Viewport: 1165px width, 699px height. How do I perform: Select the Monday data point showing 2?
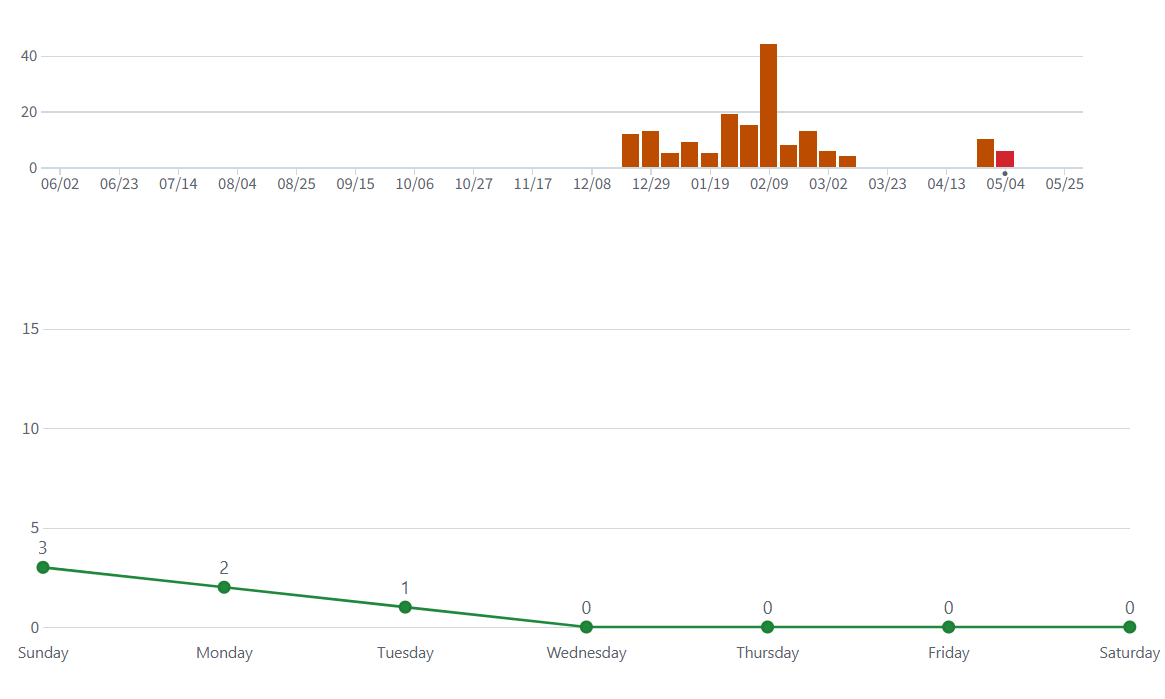click(x=224, y=587)
